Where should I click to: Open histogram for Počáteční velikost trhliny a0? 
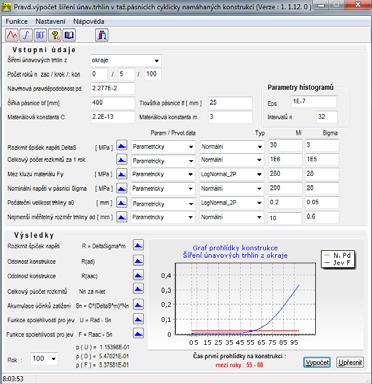coord(122,203)
